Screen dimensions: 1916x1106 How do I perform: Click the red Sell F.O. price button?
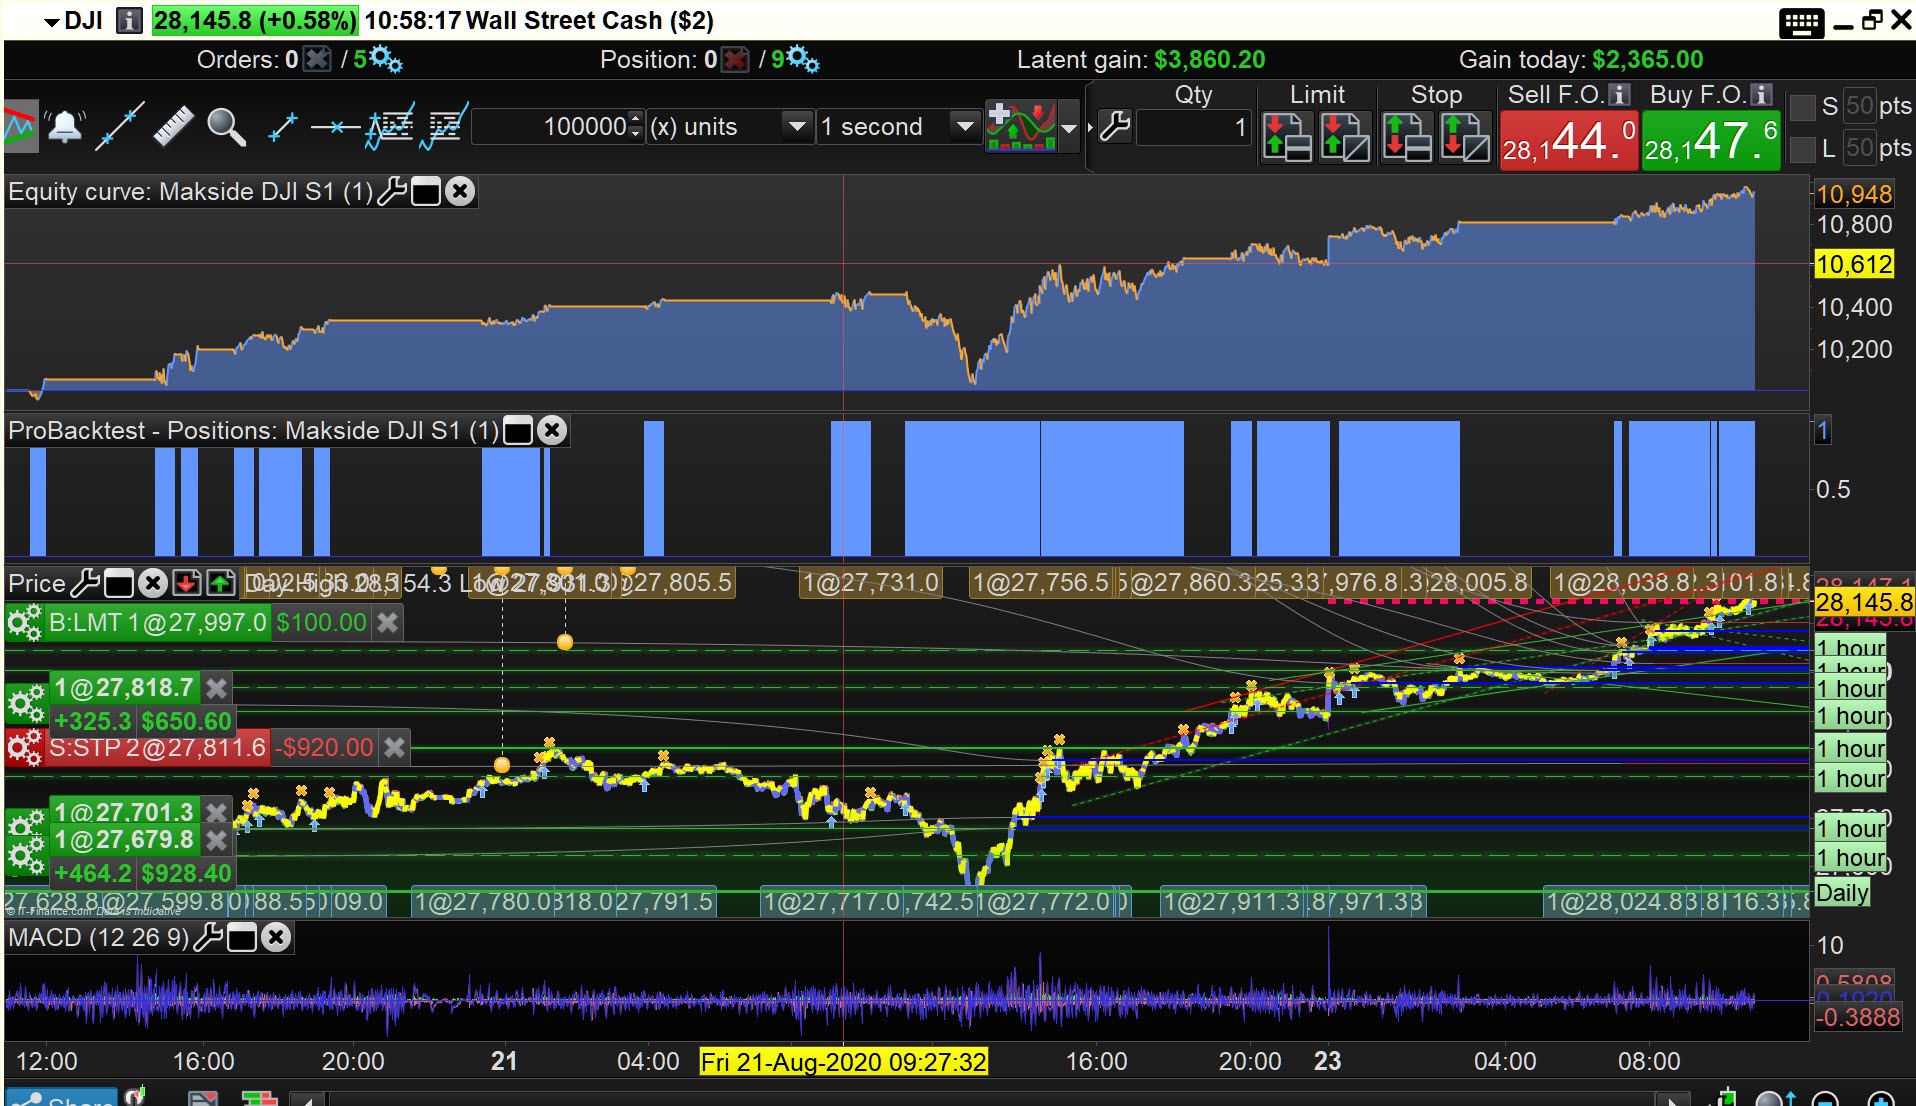click(x=1569, y=141)
